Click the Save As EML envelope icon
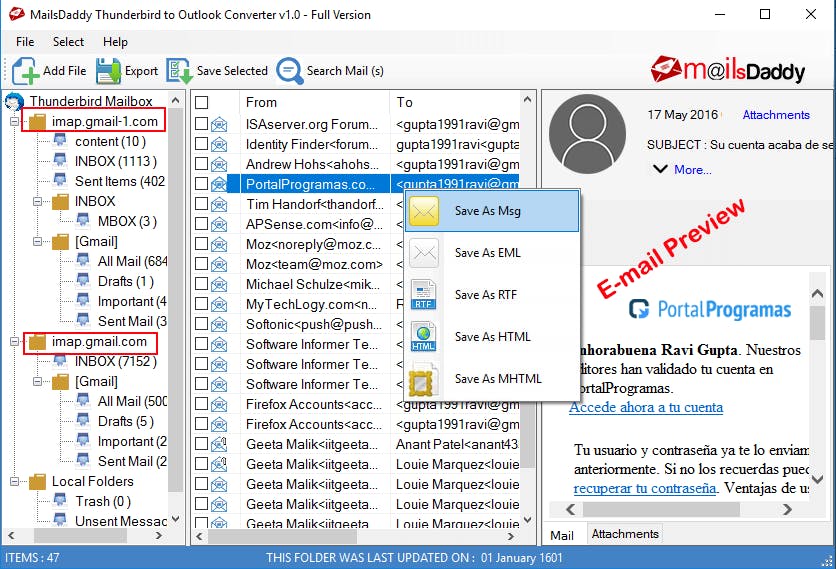The width and height of the screenshot is (836, 569). click(424, 253)
